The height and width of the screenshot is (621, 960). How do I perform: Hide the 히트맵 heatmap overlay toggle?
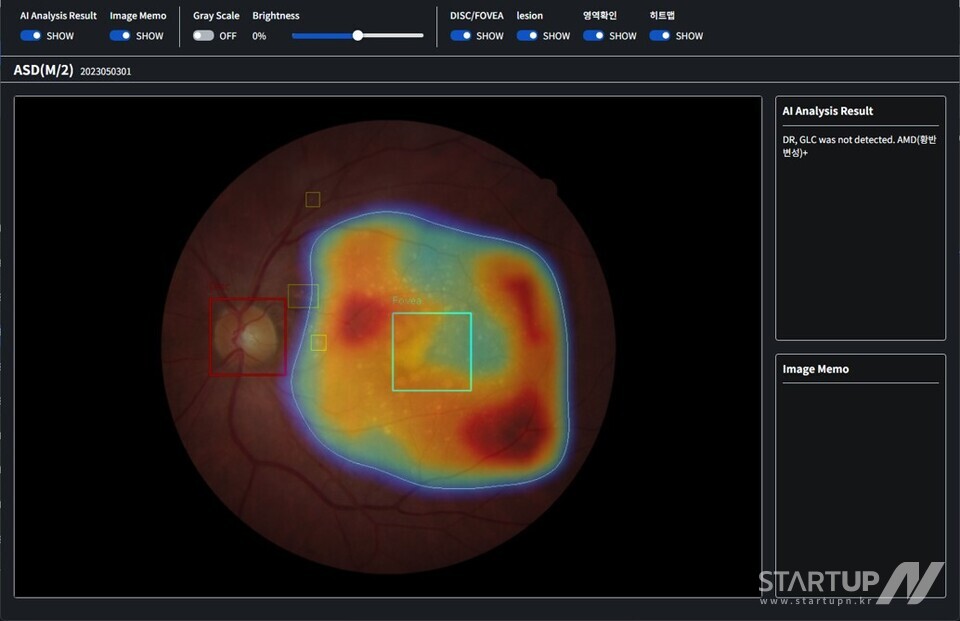(x=660, y=36)
